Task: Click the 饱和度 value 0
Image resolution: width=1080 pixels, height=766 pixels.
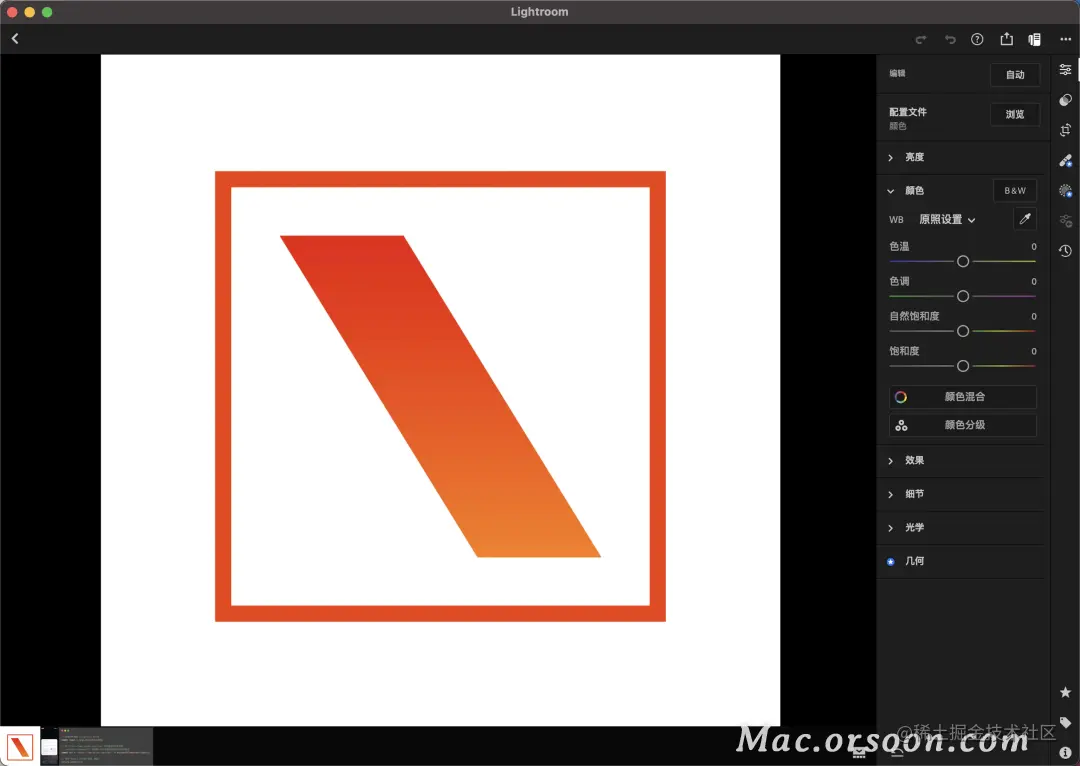Action: [x=1034, y=351]
